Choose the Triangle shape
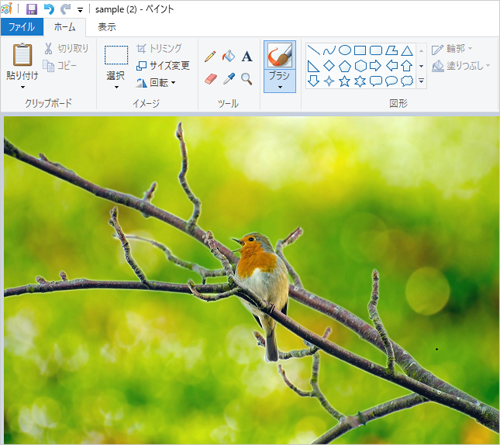 click(407, 51)
